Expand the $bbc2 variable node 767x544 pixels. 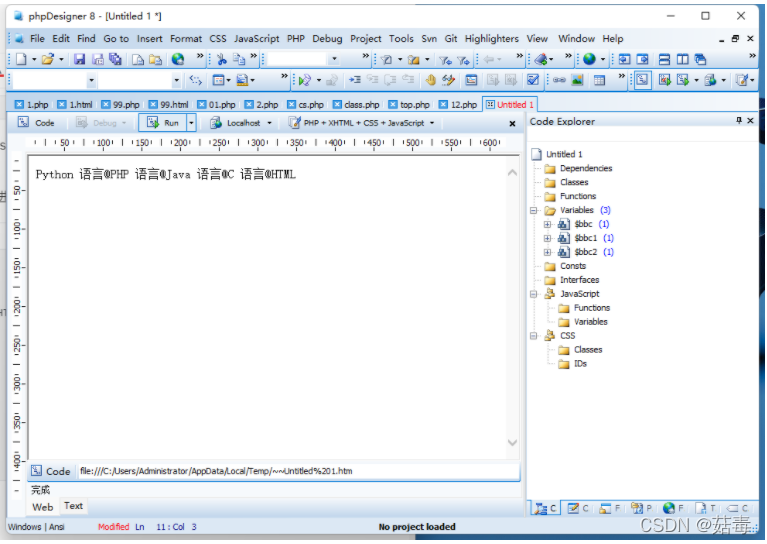tap(547, 252)
